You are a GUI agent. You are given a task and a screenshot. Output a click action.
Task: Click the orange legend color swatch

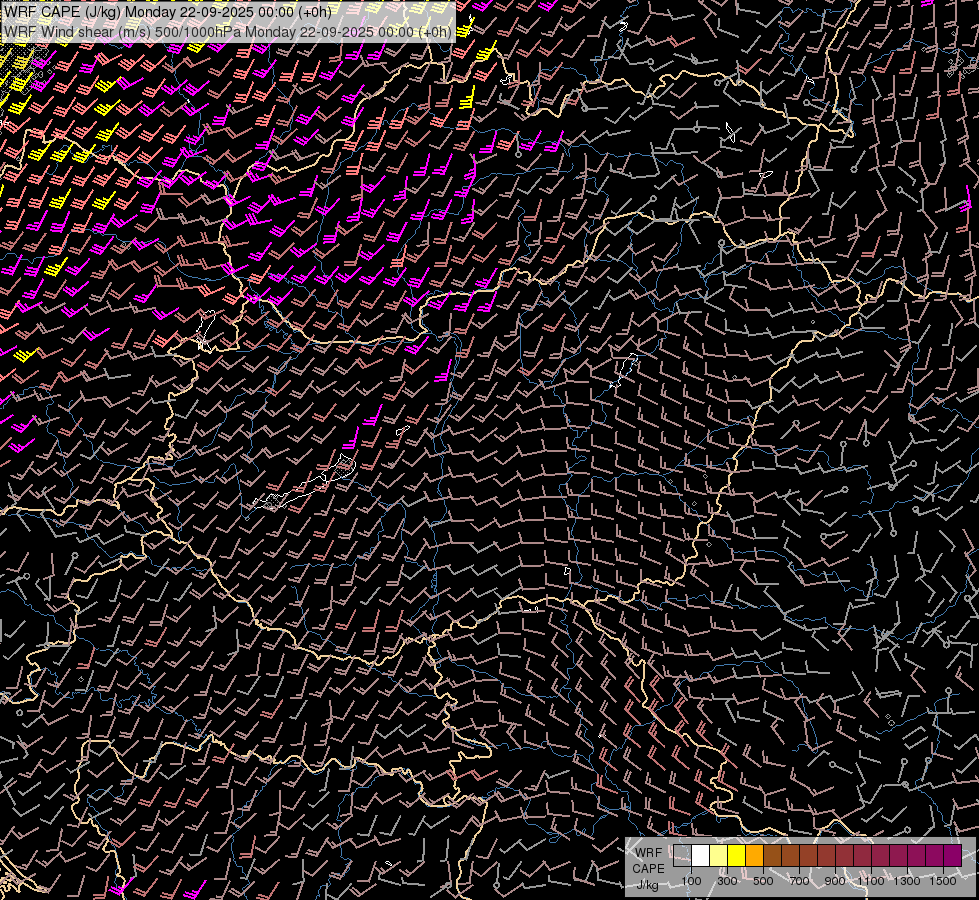754,855
